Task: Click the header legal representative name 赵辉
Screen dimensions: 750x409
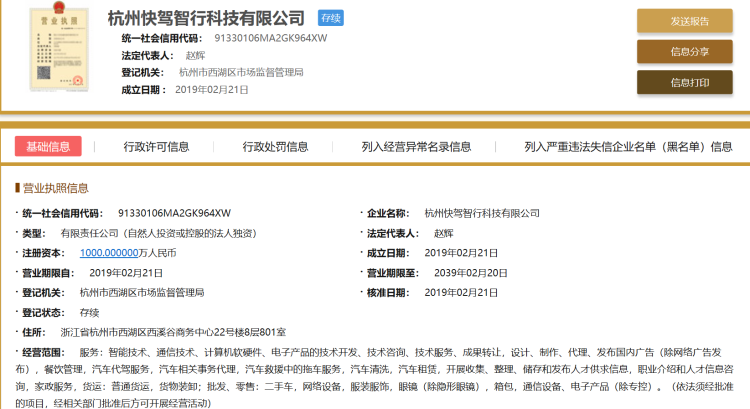Action: [195, 55]
